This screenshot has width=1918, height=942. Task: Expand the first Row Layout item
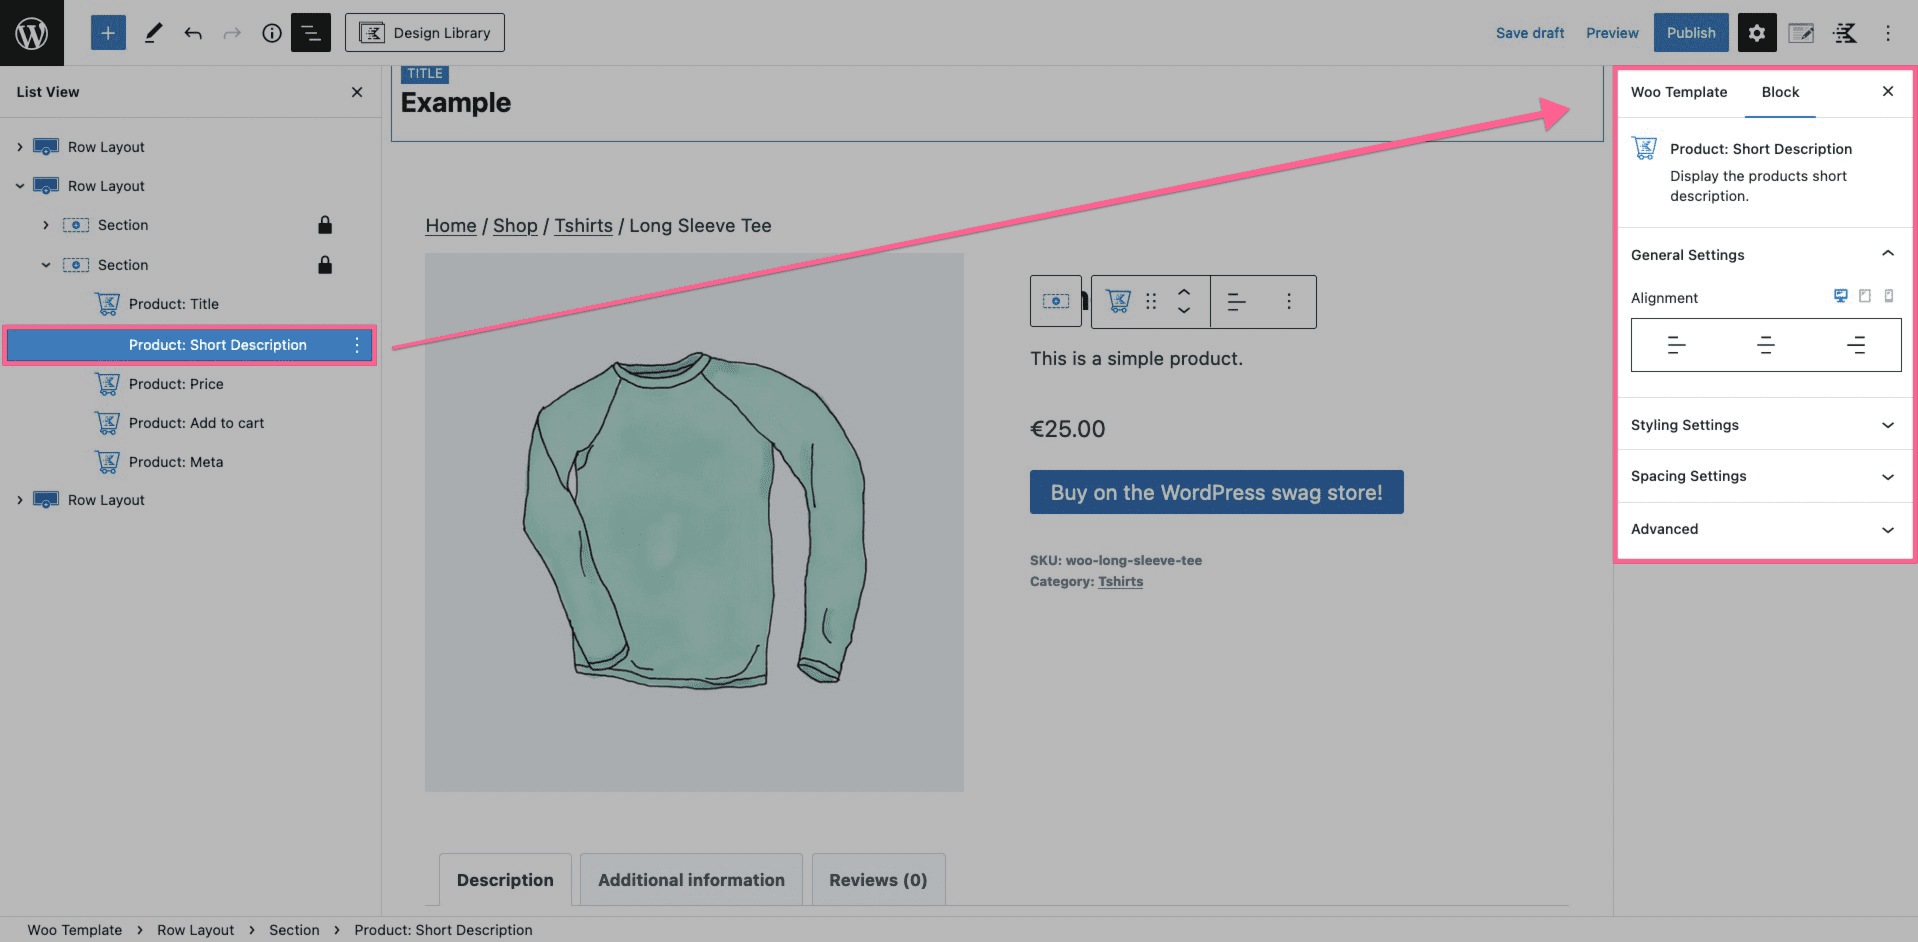pyautogui.click(x=19, y=147)
